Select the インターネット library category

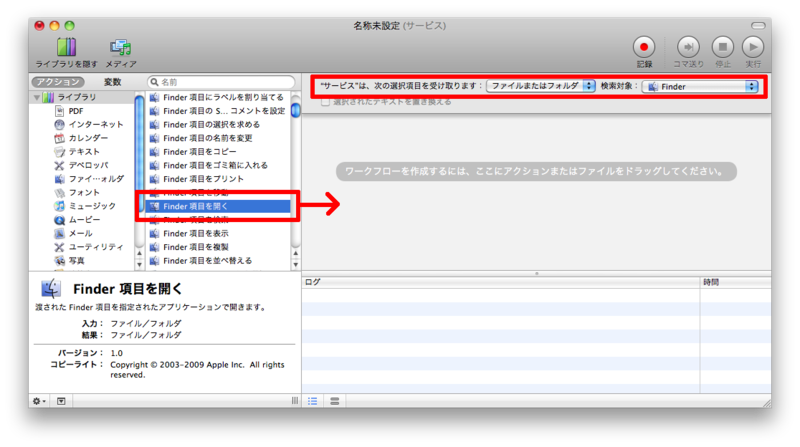(89, 125)
